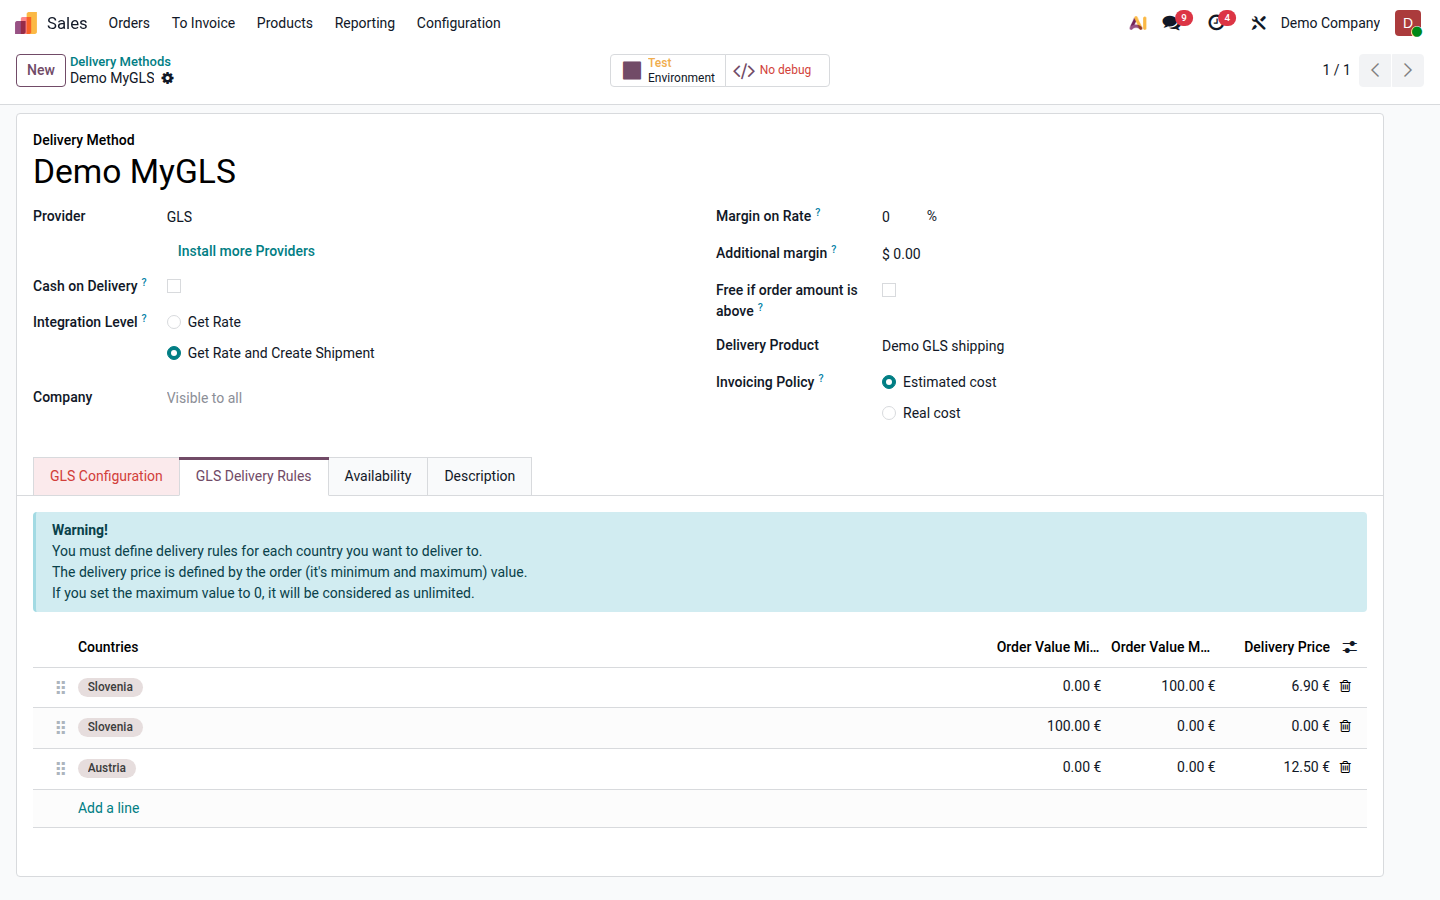The width and height of the screenshot is (1440, 900).
Task: Select Get Rate and Create Shipment
Action: point(174,353)
